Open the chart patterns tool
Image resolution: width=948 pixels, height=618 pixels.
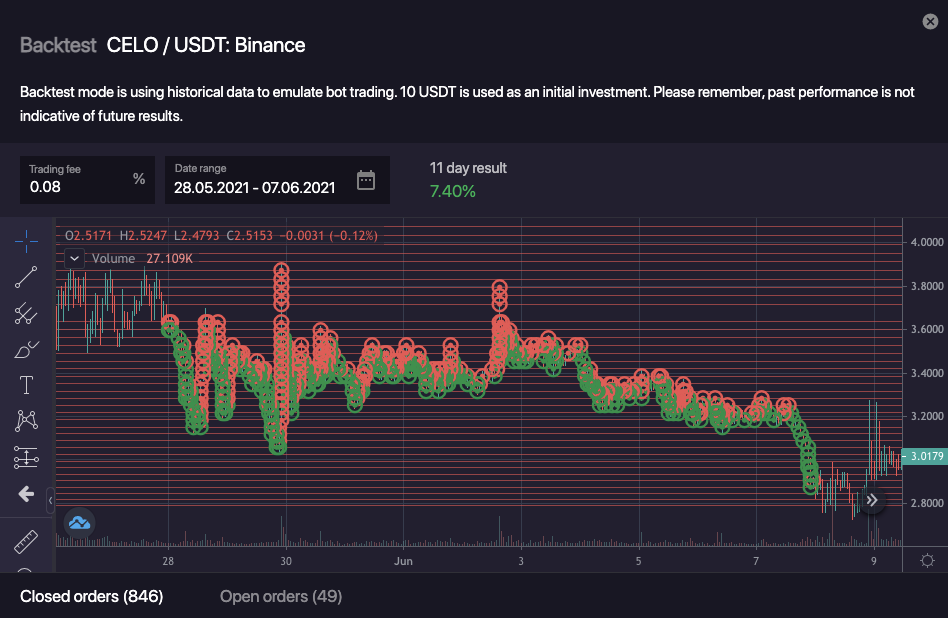click(x=27, y=421)
